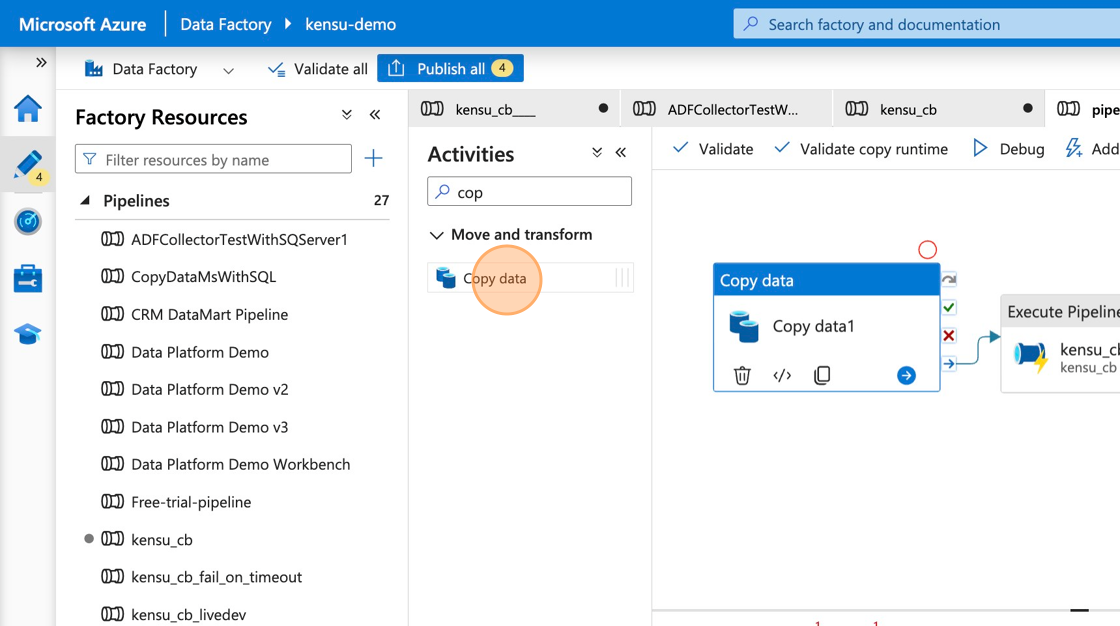This screenshot has width=1120, height=626.
Task: Select red X failure dependency on Copy data1
Action: [949, 336]
